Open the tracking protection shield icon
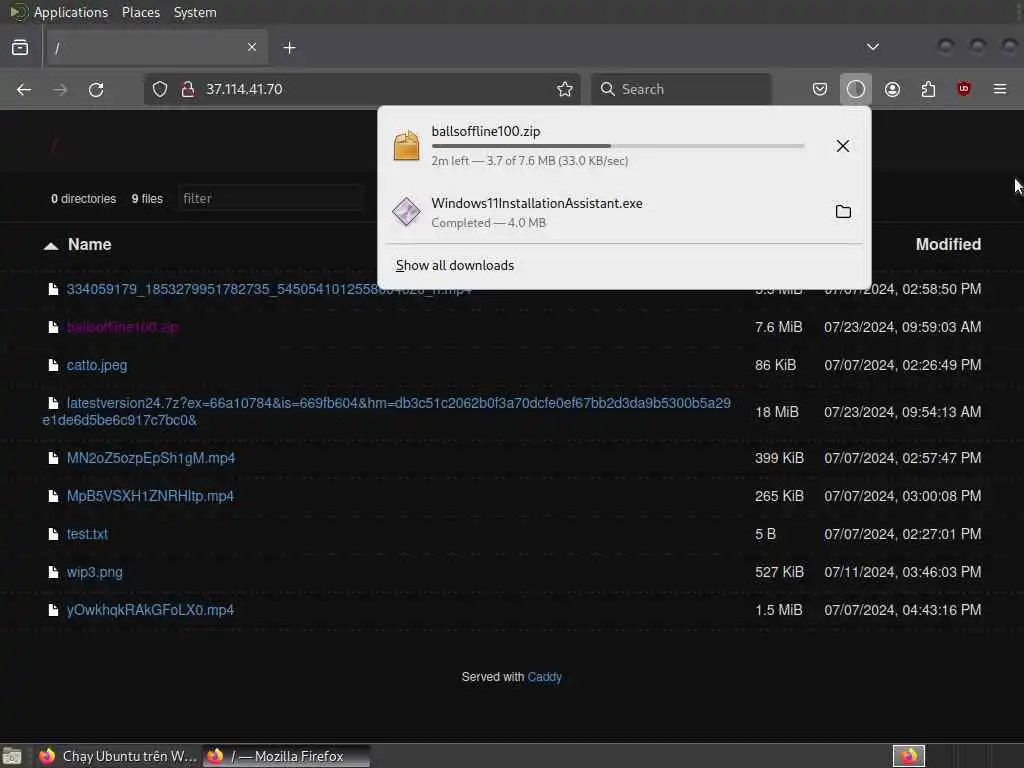Viewport: 1024px width, 768px height. pyautogui.click(x=160, y=89)
